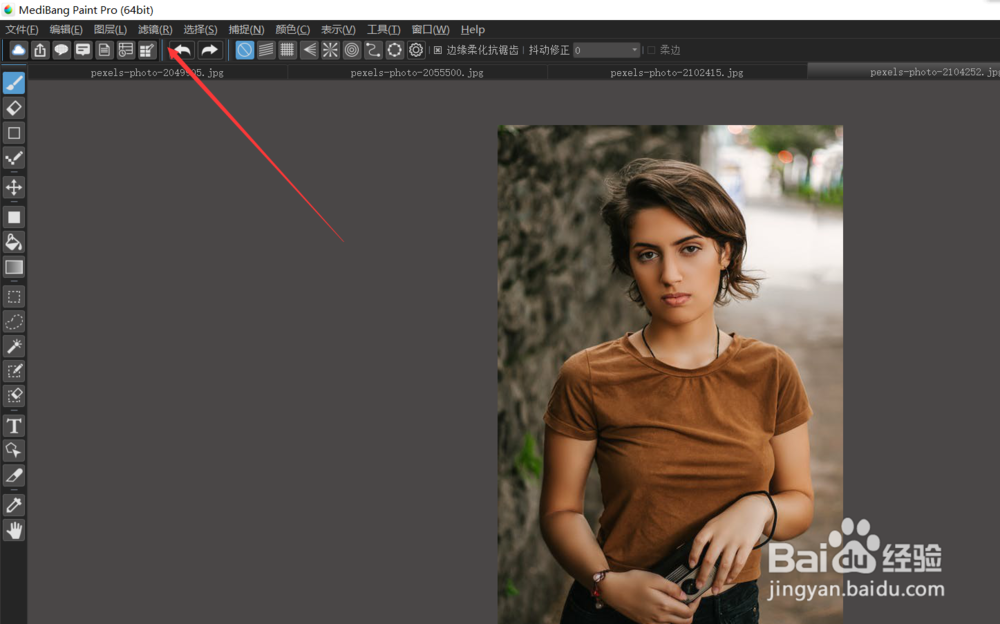
Task: Click the woman portrait on canvas
Action: coord(670,375)
